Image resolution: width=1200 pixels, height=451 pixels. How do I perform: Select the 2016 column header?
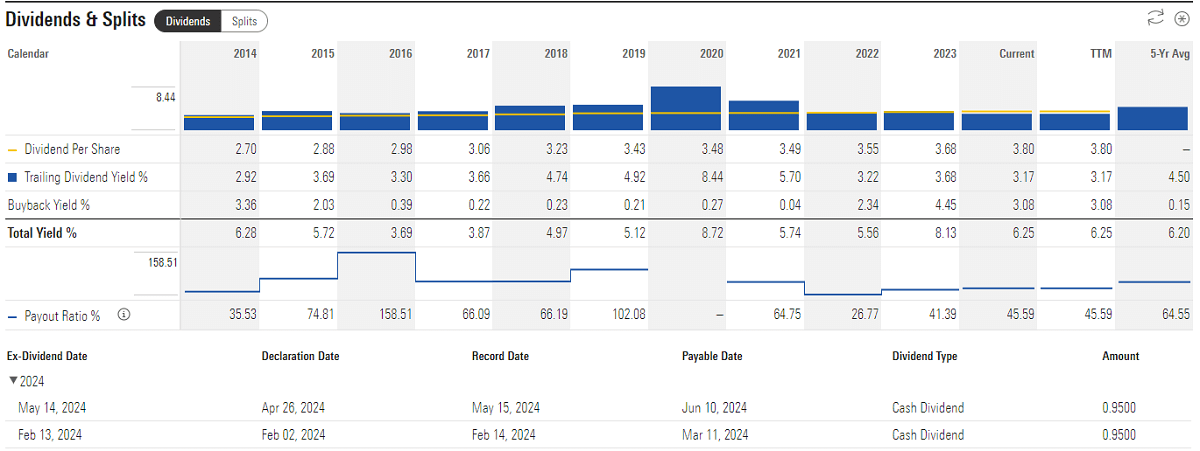(x=400, y=54)
